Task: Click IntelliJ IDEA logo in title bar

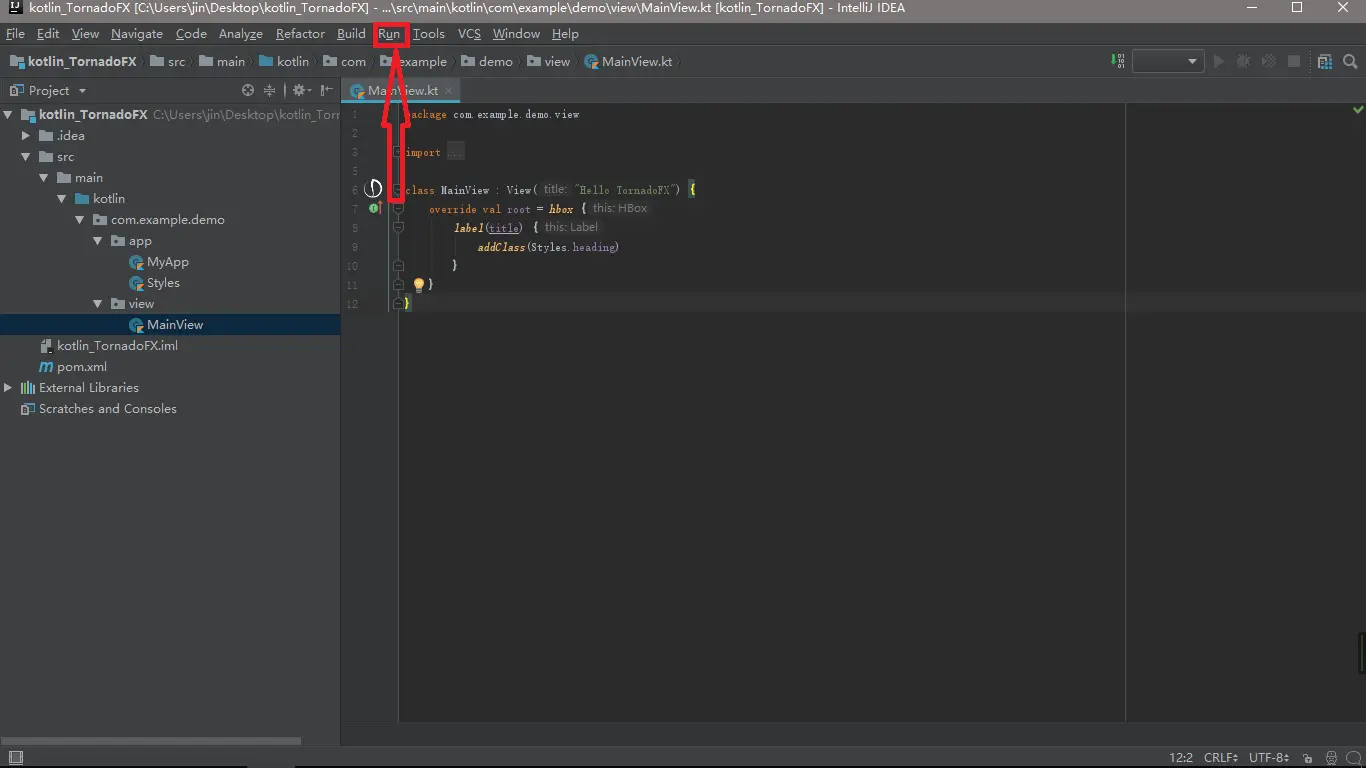Action: pyautogui.click(x=15, y=8)
